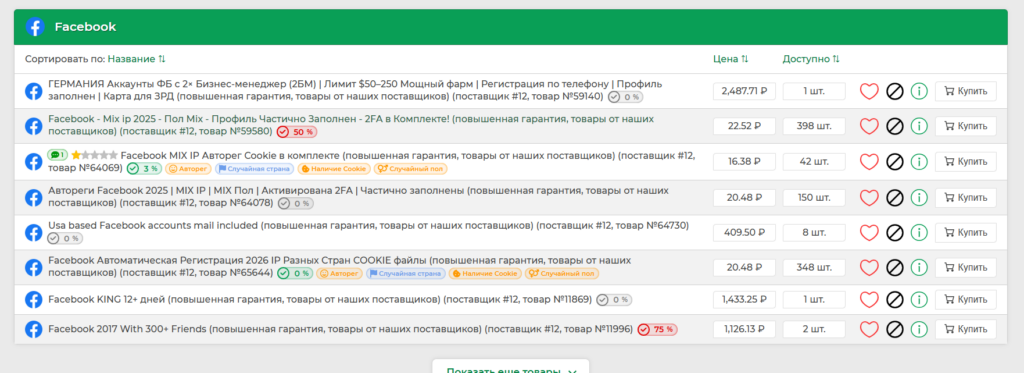Click Случайная страна tag on товар №64069 row
The height and width of the screenshot is (373, 1024).
(x=254, y=169)
